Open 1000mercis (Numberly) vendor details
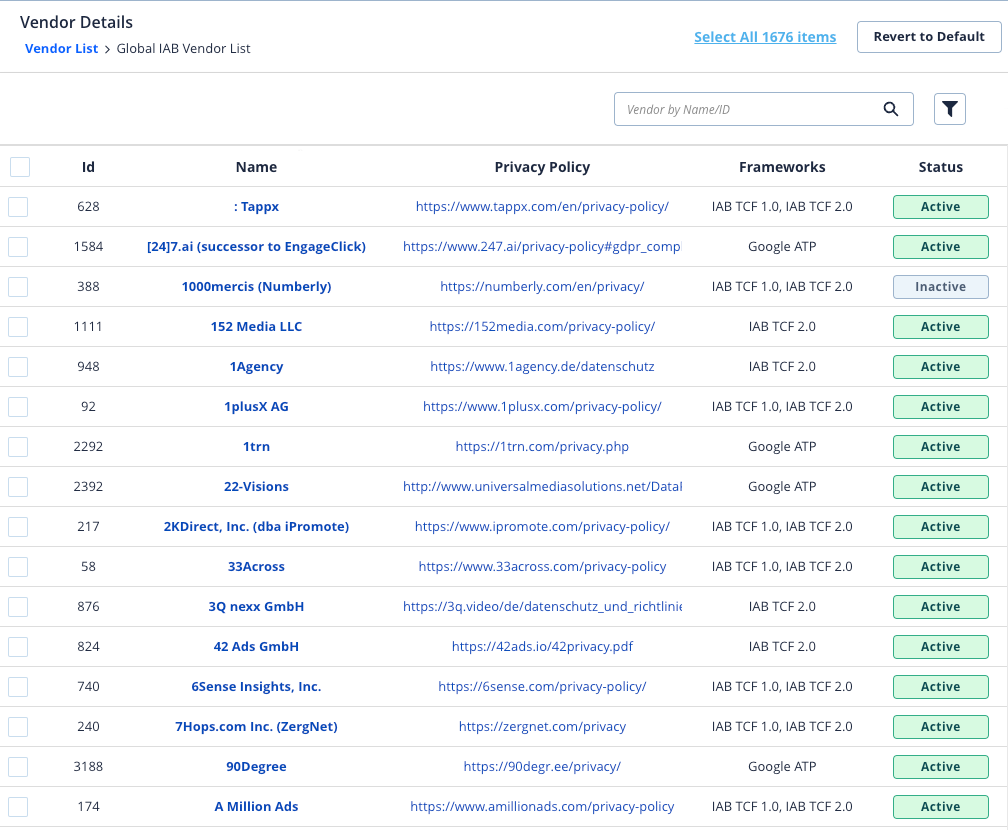The width and height of the screenshot is (1008, 830). (x=256, y=287)
